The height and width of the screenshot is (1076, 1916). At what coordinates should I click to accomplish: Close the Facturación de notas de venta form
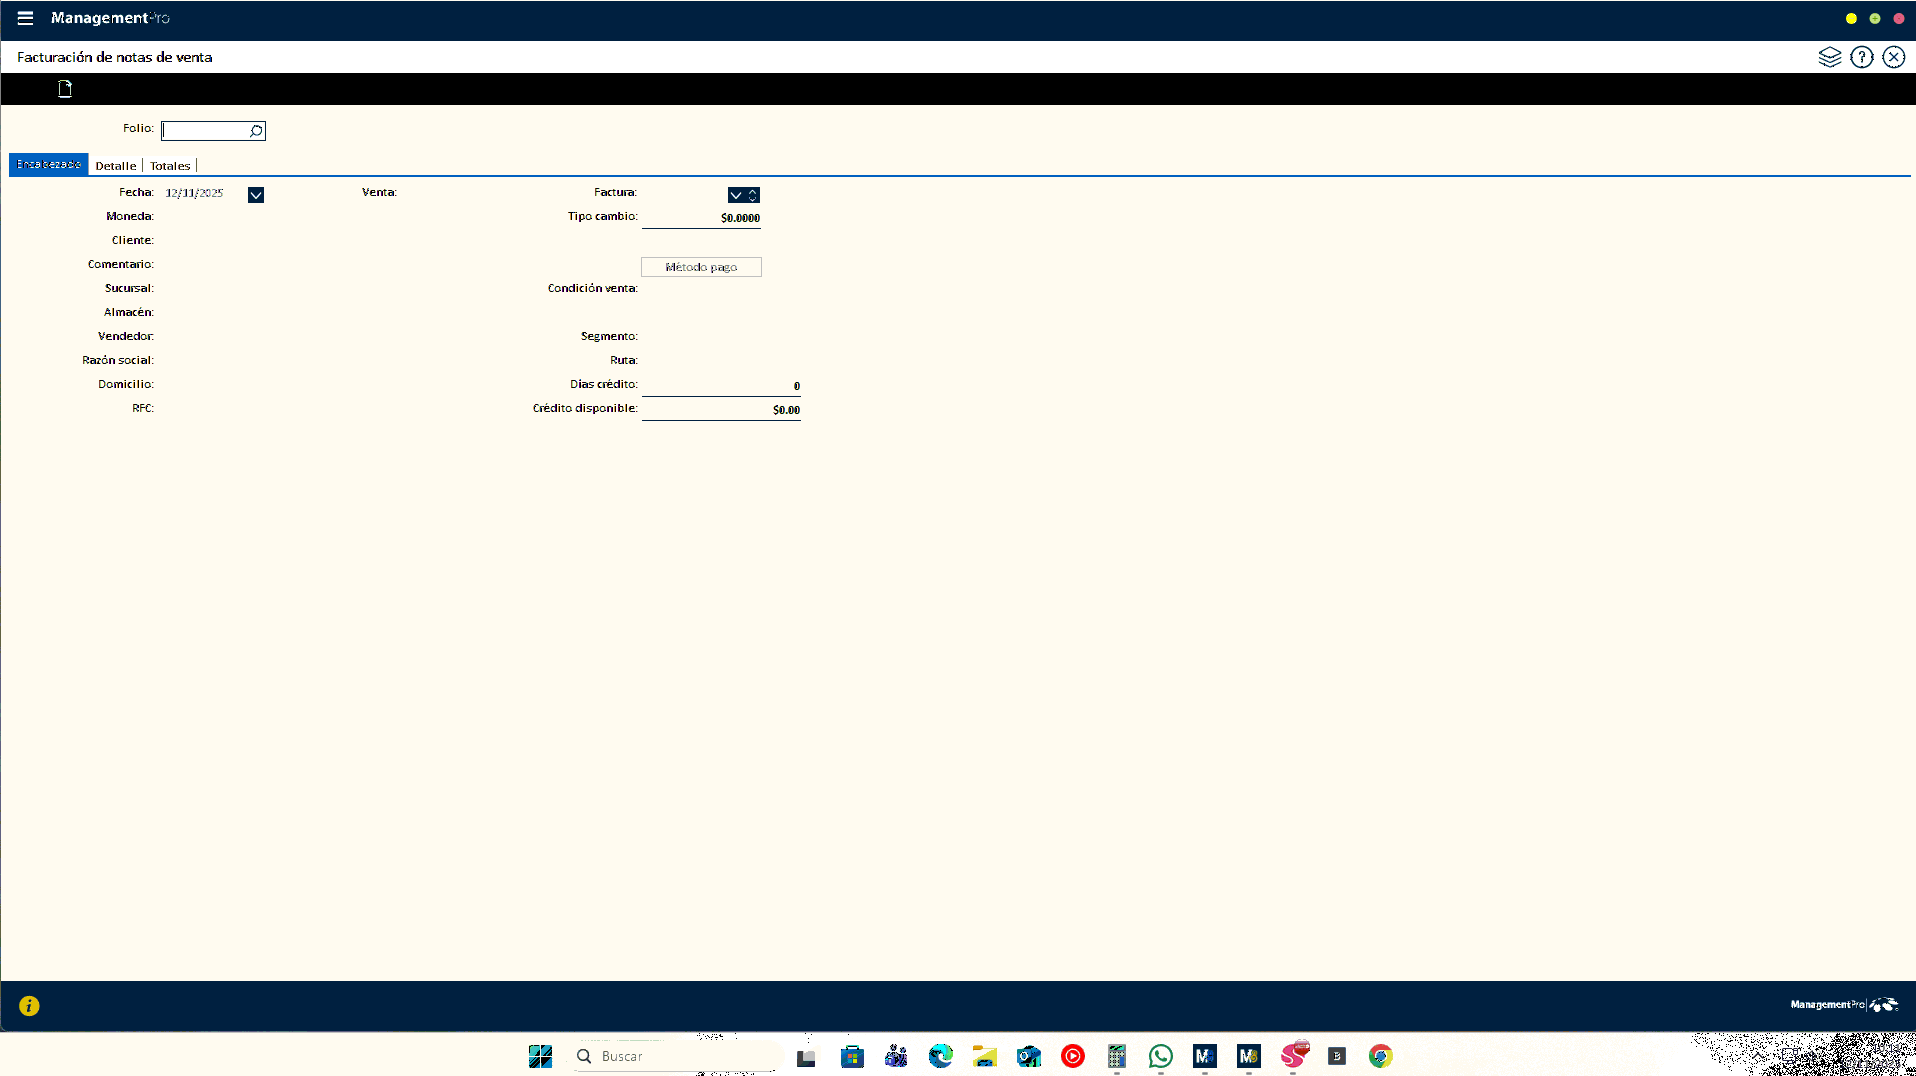coord(1893,57)
